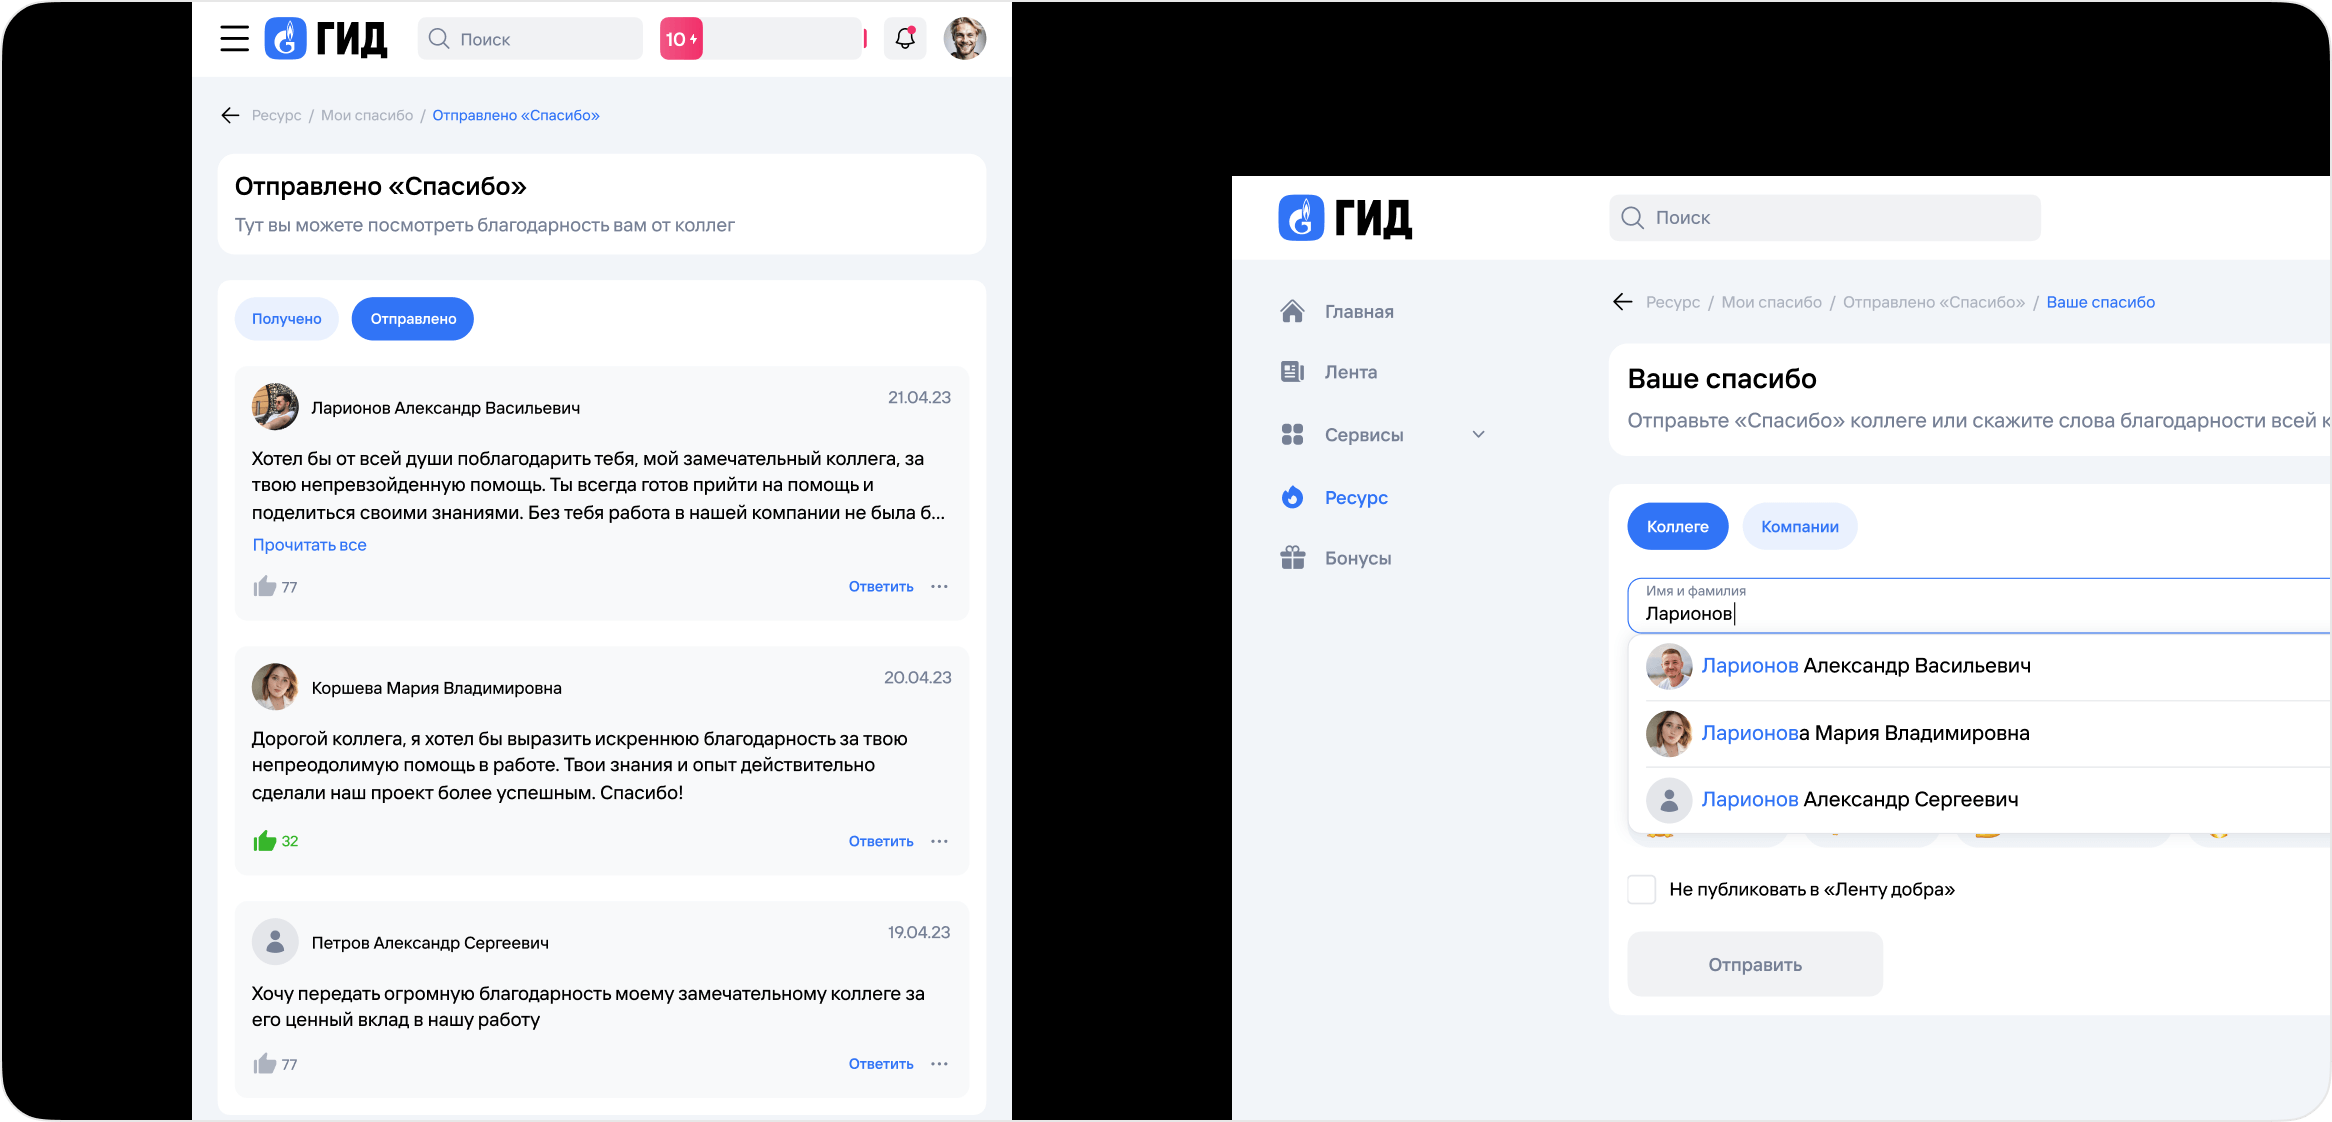Open the user profile avatar
Screen dimensions: 2332x1122
click(x=965, y=39)
